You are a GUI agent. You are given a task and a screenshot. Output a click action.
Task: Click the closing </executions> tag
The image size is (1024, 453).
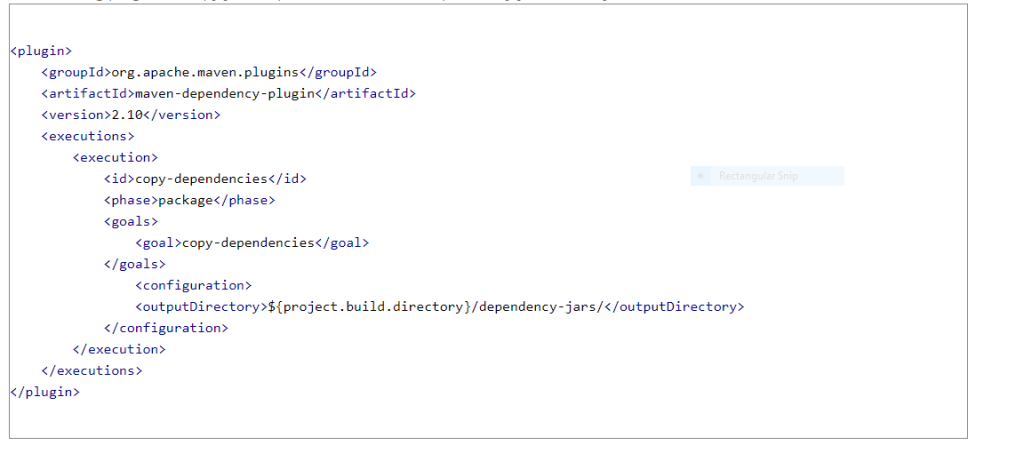click(x=92, y=370)
